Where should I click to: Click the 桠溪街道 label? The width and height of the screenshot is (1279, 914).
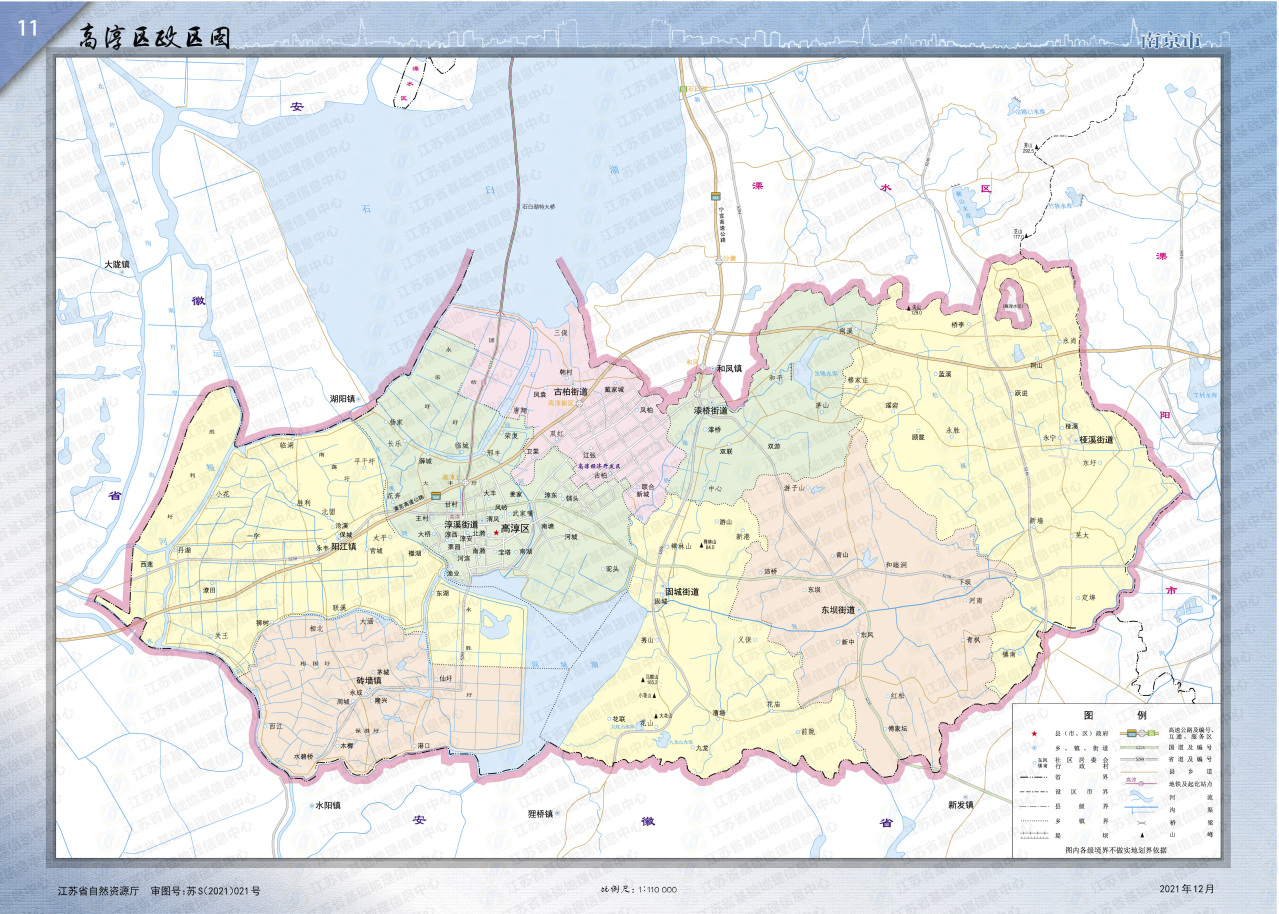pyautogui.click(x=1097, y=440)
